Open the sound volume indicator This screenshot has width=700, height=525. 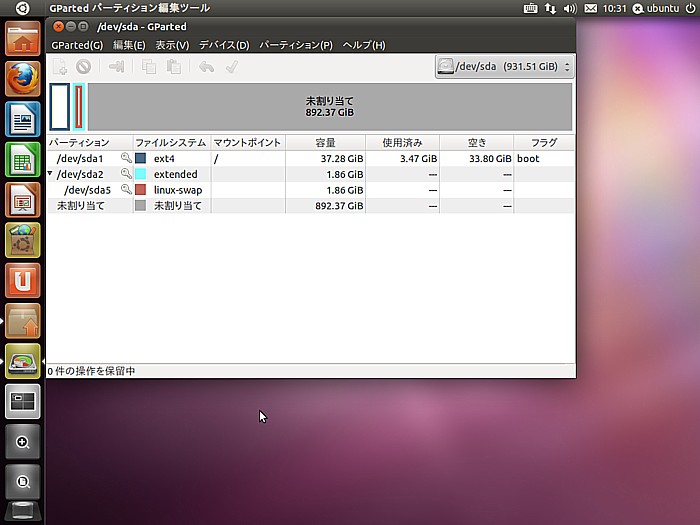tap(570, 8)
